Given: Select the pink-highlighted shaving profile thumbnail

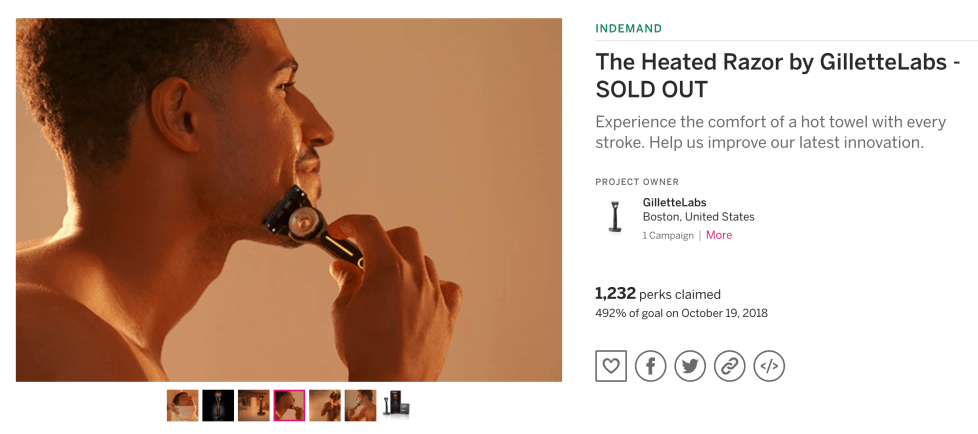Looking at the screenshot, I should [x=289, y=405].
